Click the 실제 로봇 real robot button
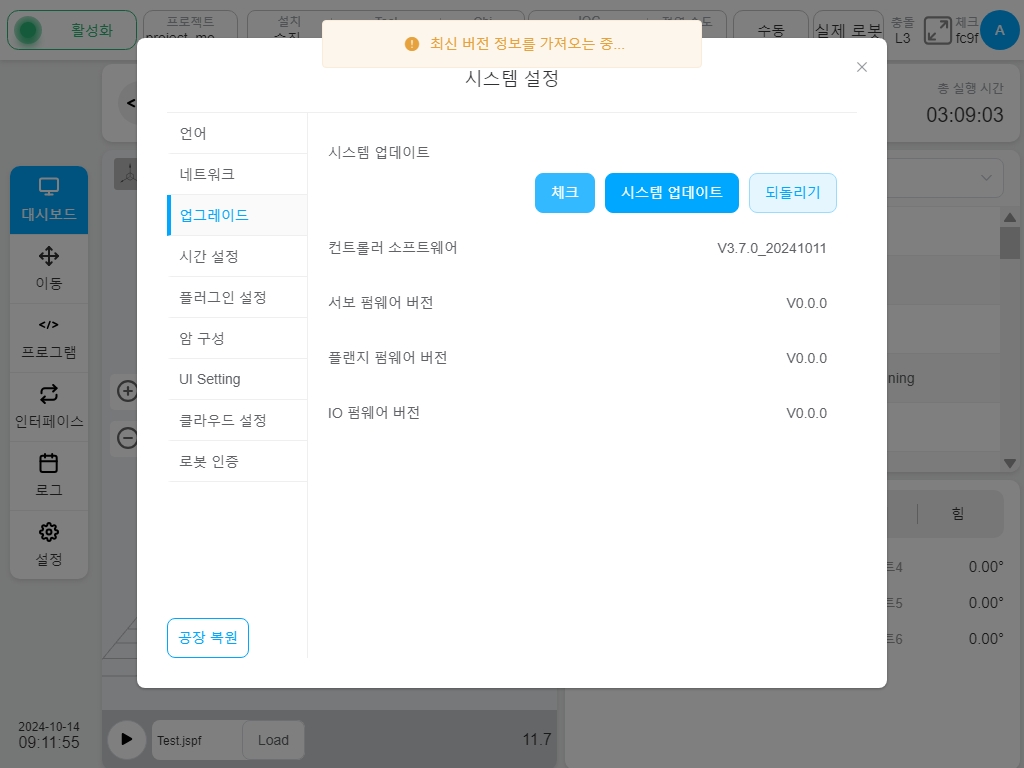The width and height of the screenshot is (1024, 768). point(848,30)
